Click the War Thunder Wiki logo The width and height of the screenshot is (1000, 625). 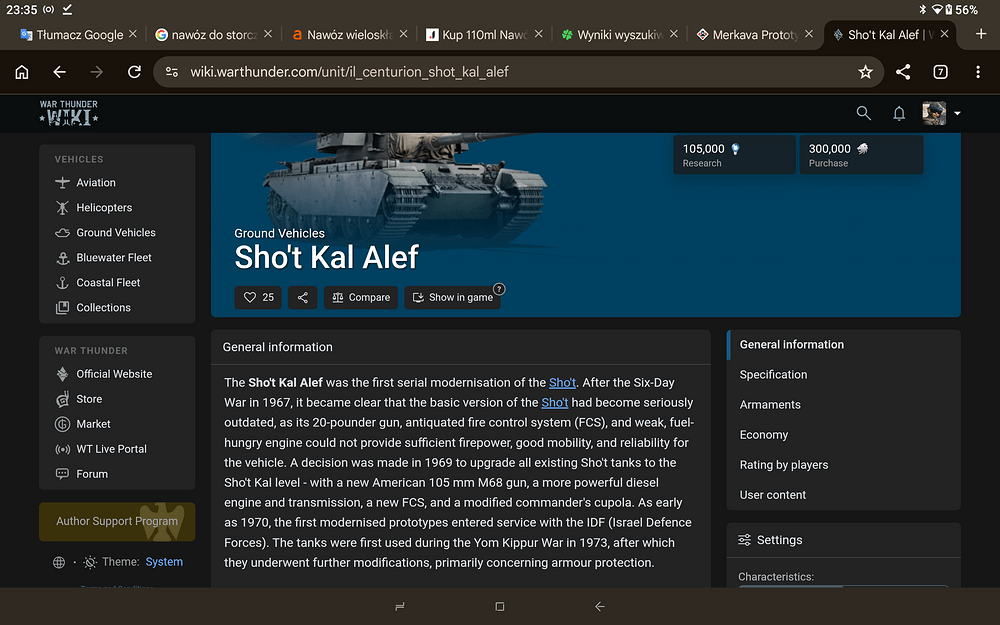tap(69, 113)
